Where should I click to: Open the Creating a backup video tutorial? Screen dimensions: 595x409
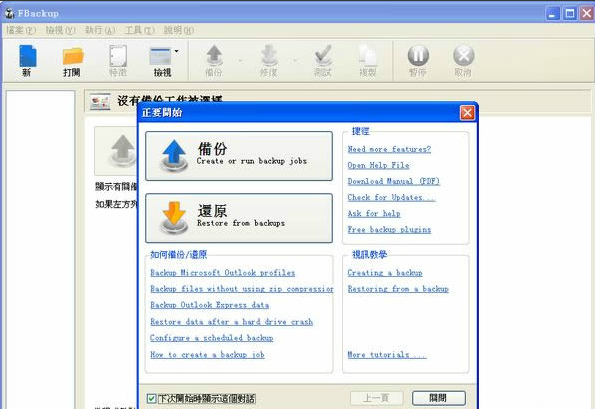pos(385,273)
